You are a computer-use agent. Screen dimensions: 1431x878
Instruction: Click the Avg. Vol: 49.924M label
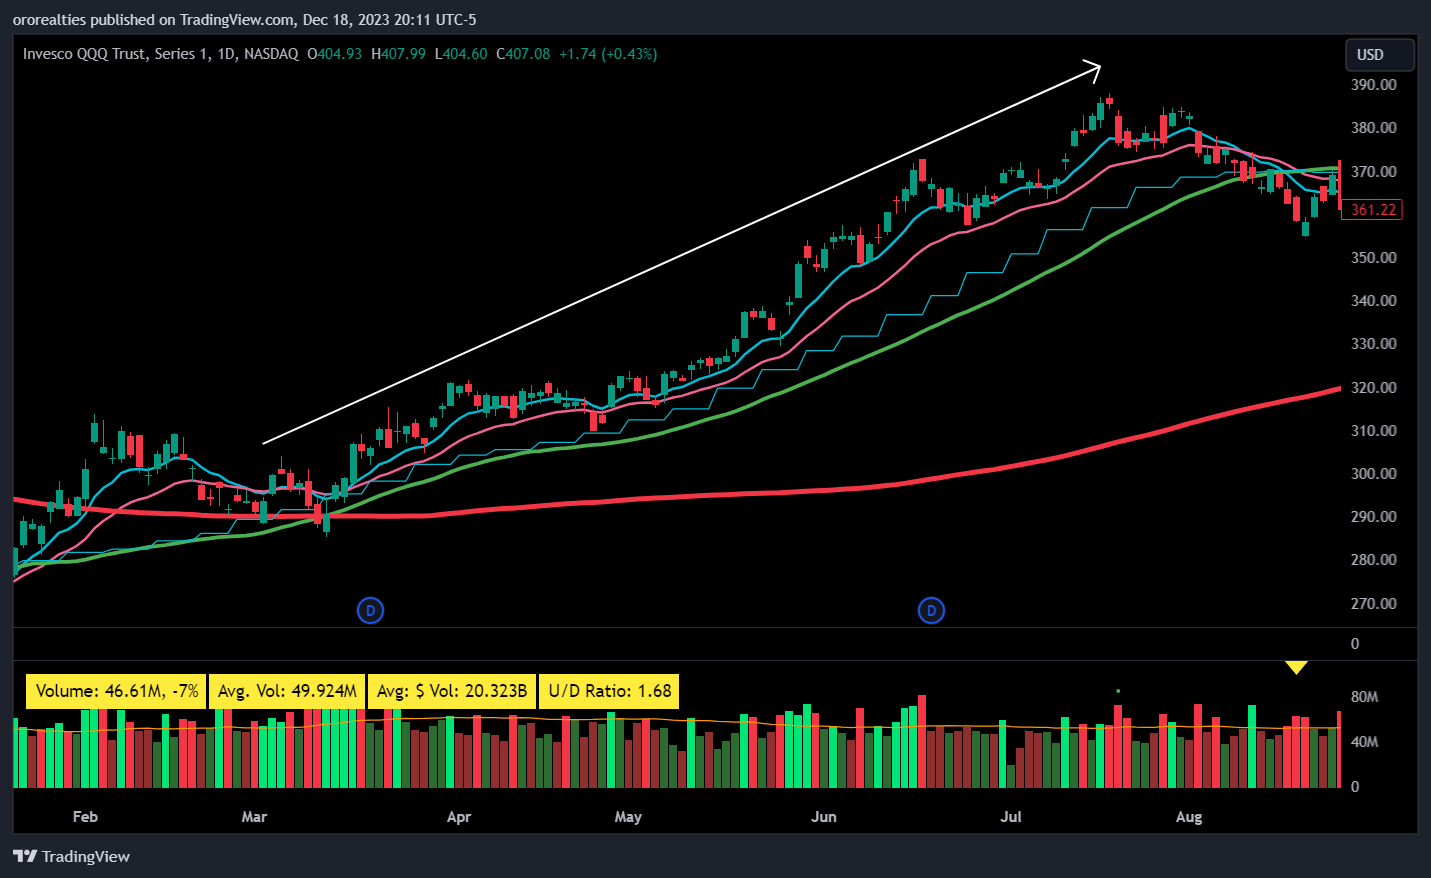coord(287,691)
